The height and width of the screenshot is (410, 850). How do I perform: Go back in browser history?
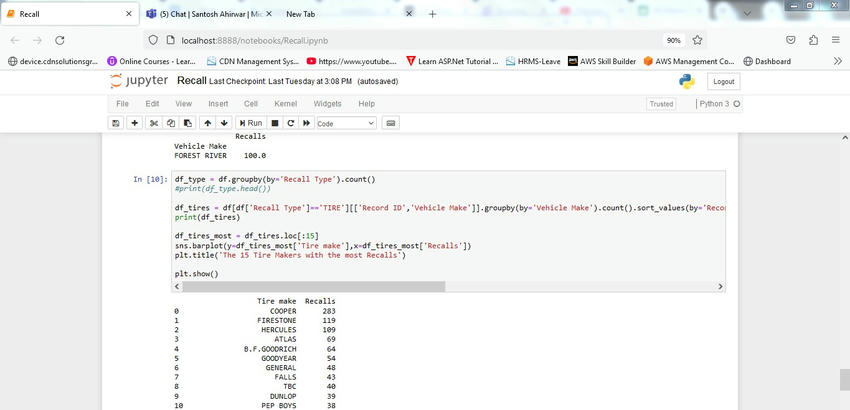click(x=15, y=40)
